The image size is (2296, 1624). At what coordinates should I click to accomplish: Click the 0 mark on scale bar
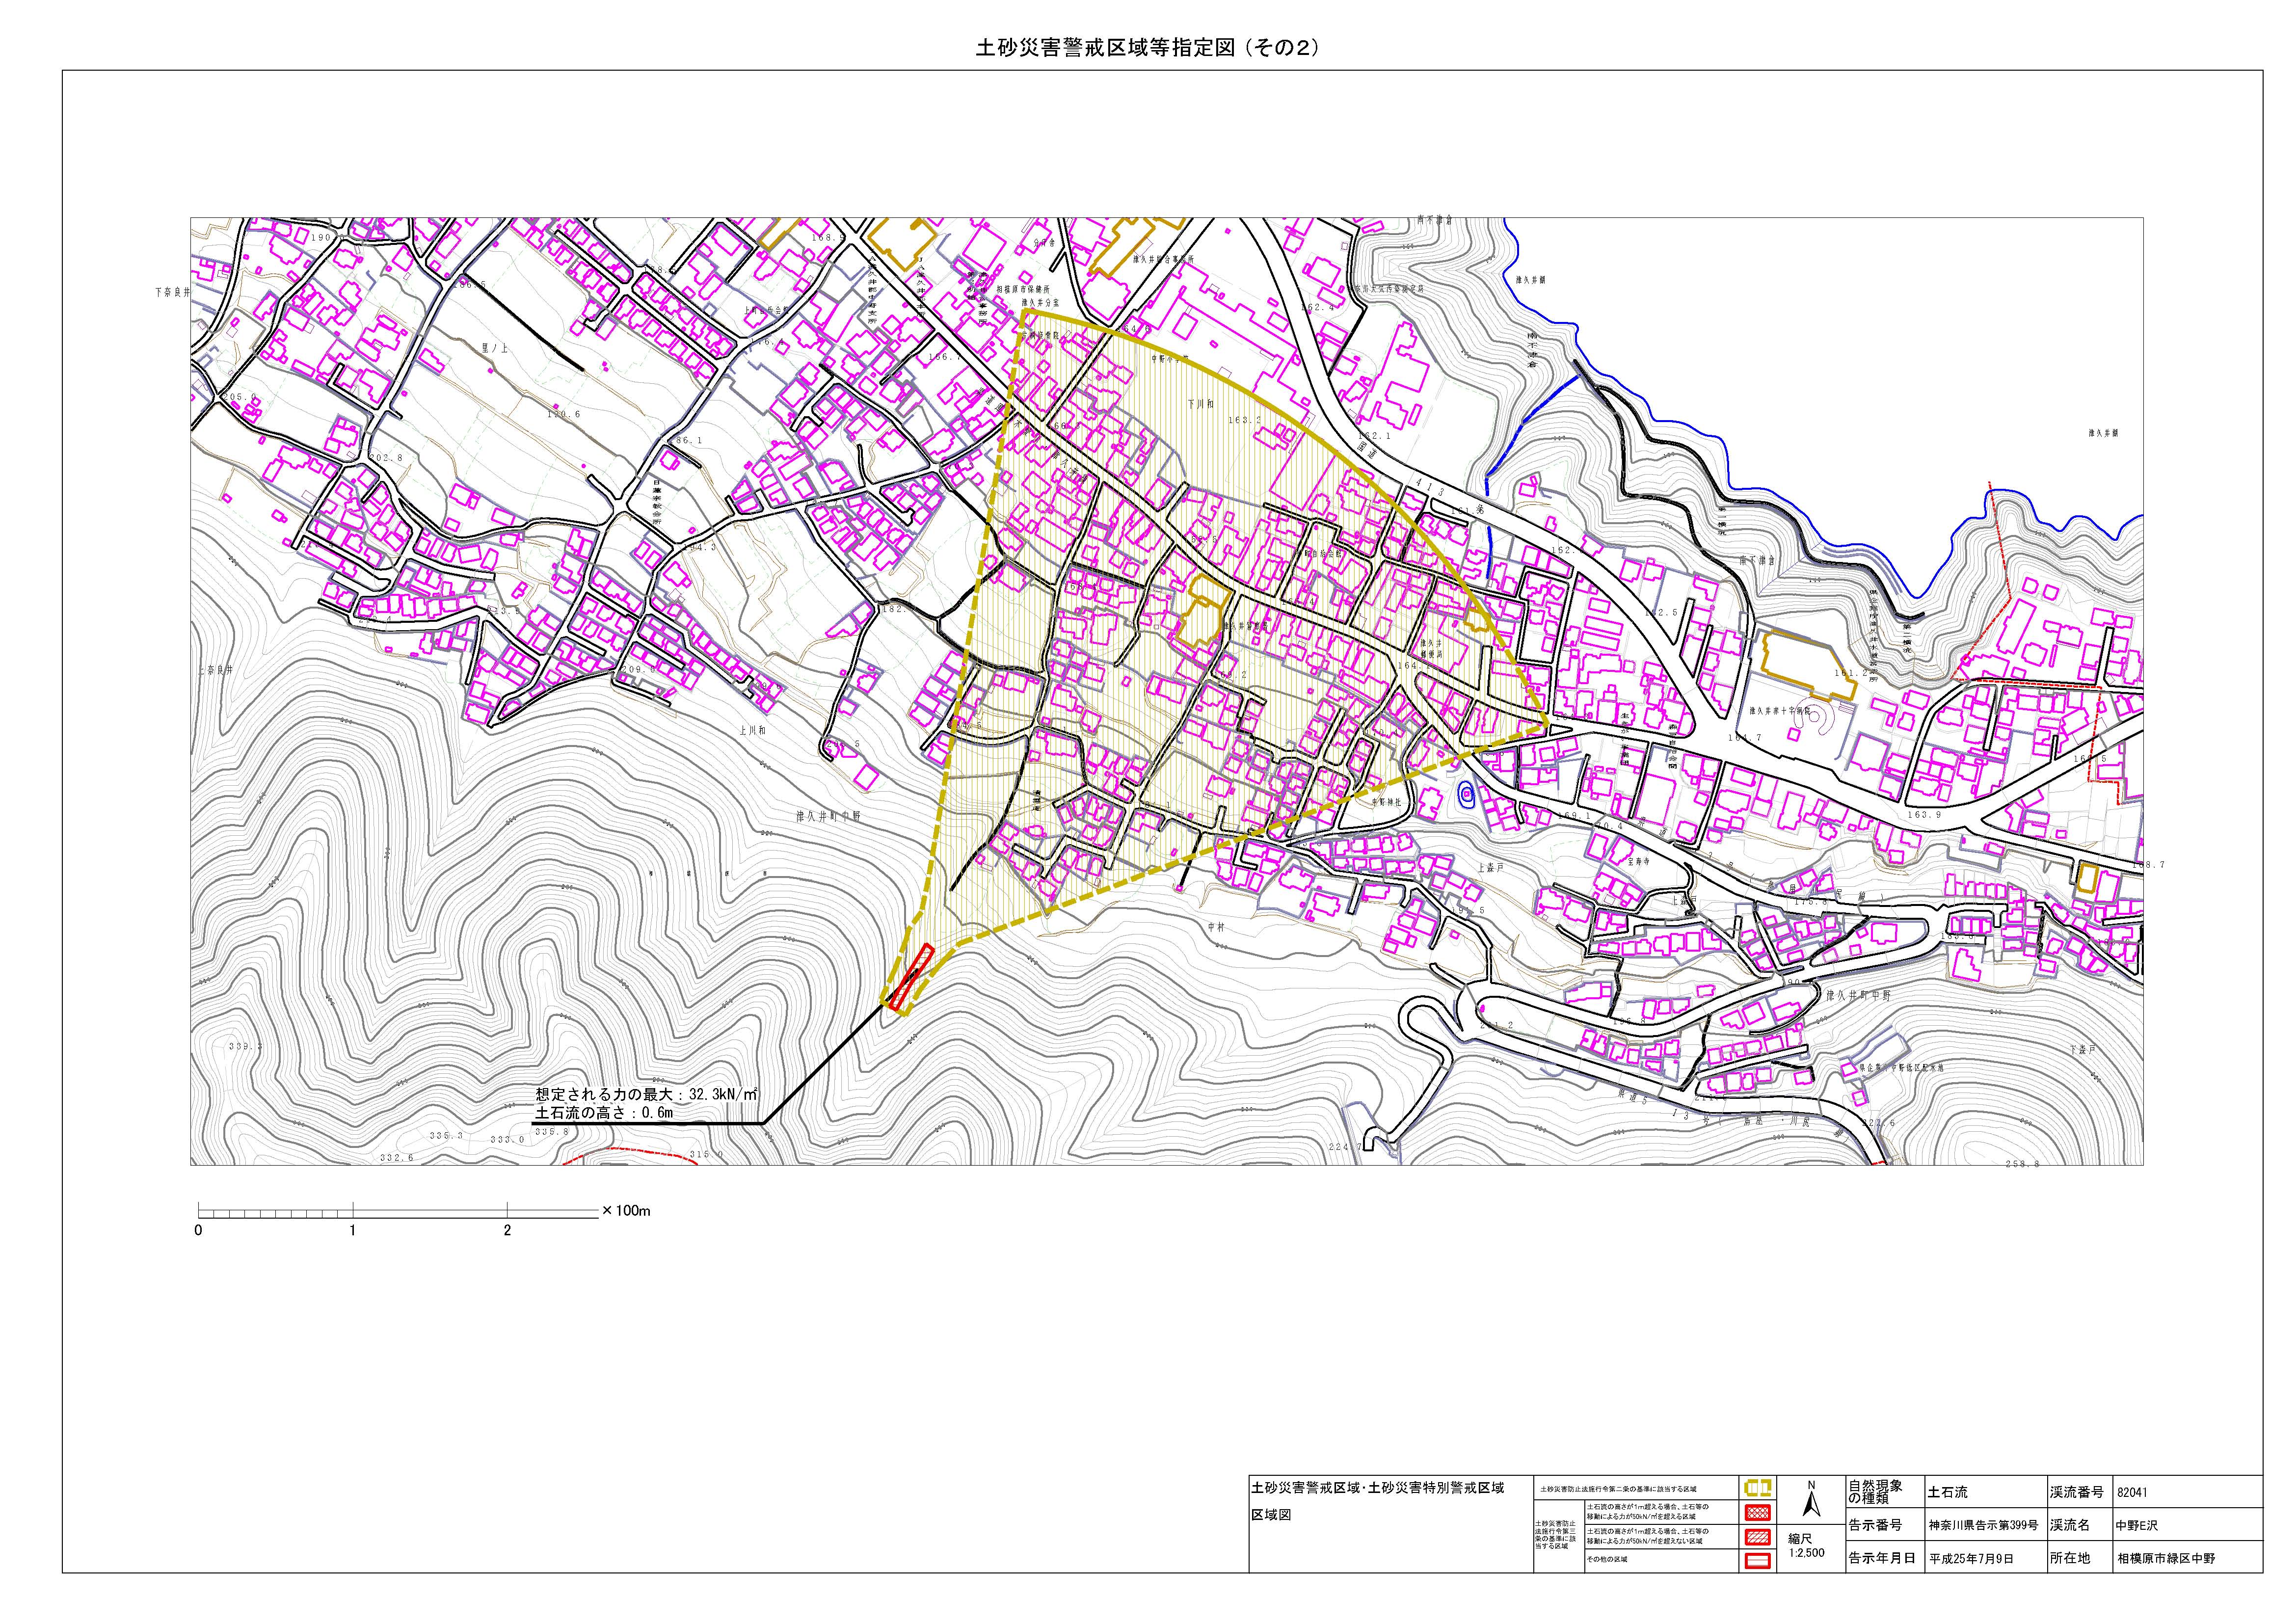click(199, 1230)
